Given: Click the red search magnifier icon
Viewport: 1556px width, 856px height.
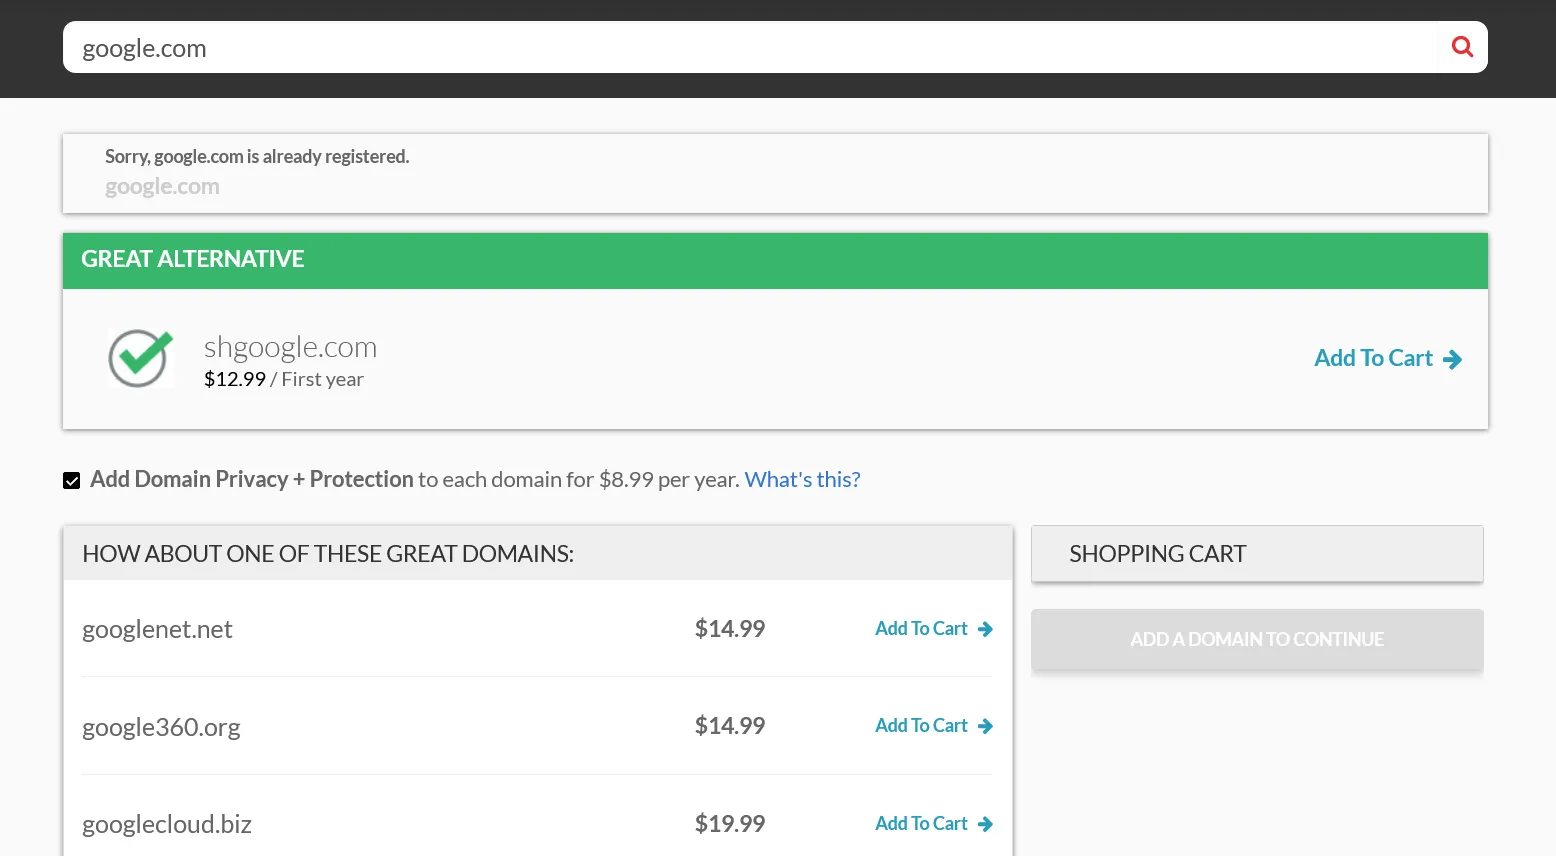Looking at the screenshot, I should click(1462, 47).
